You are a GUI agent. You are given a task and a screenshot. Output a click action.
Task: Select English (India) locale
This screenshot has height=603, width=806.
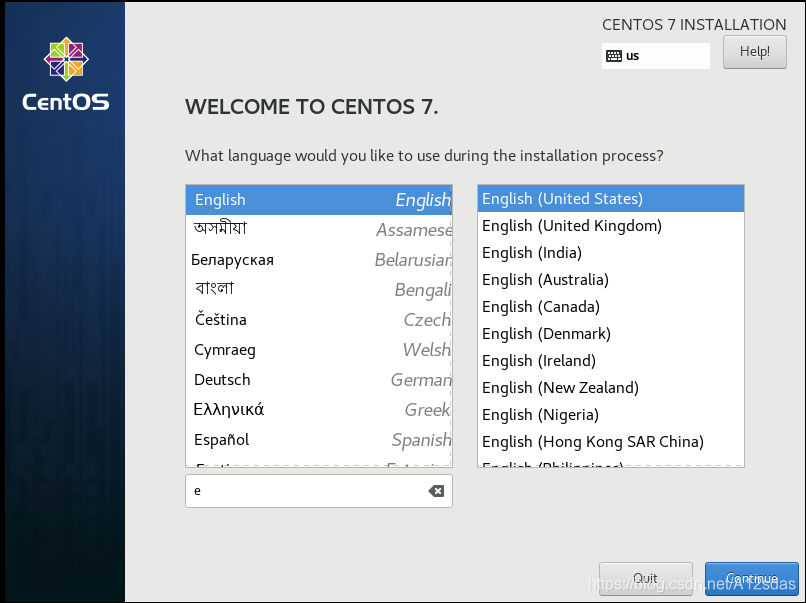[x=611, y=252]
